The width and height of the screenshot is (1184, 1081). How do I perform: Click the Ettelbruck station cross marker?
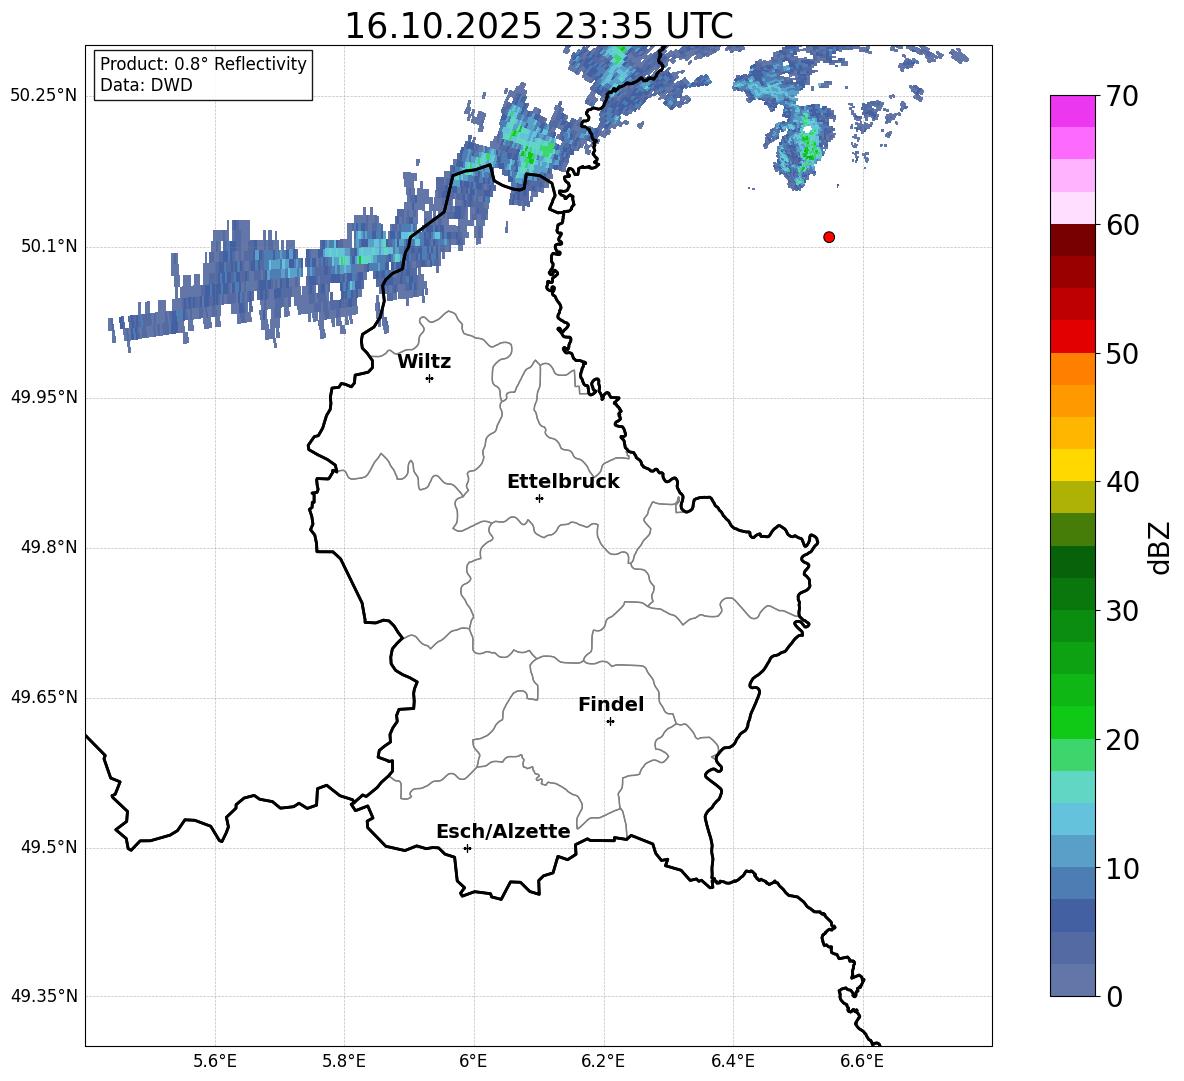[x=539, y=498]
